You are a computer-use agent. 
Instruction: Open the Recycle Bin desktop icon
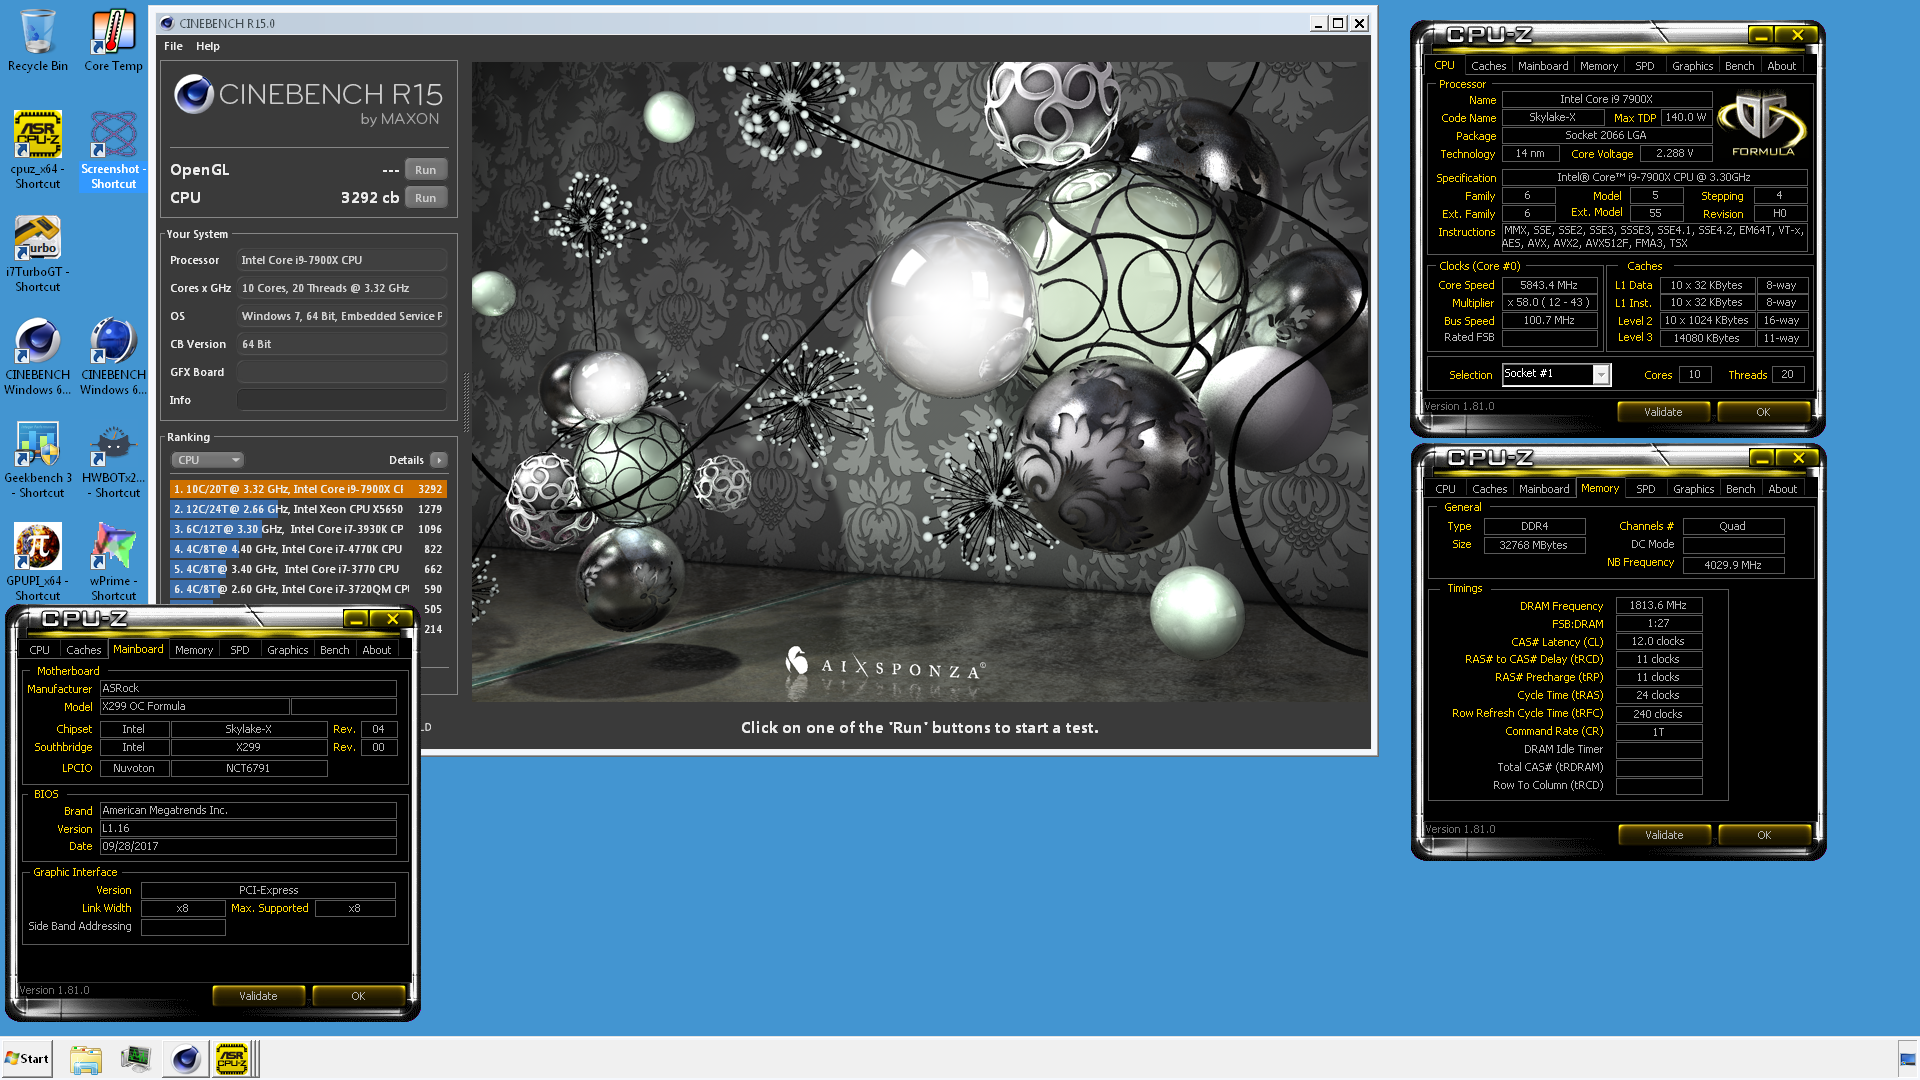tap(38, 41)
